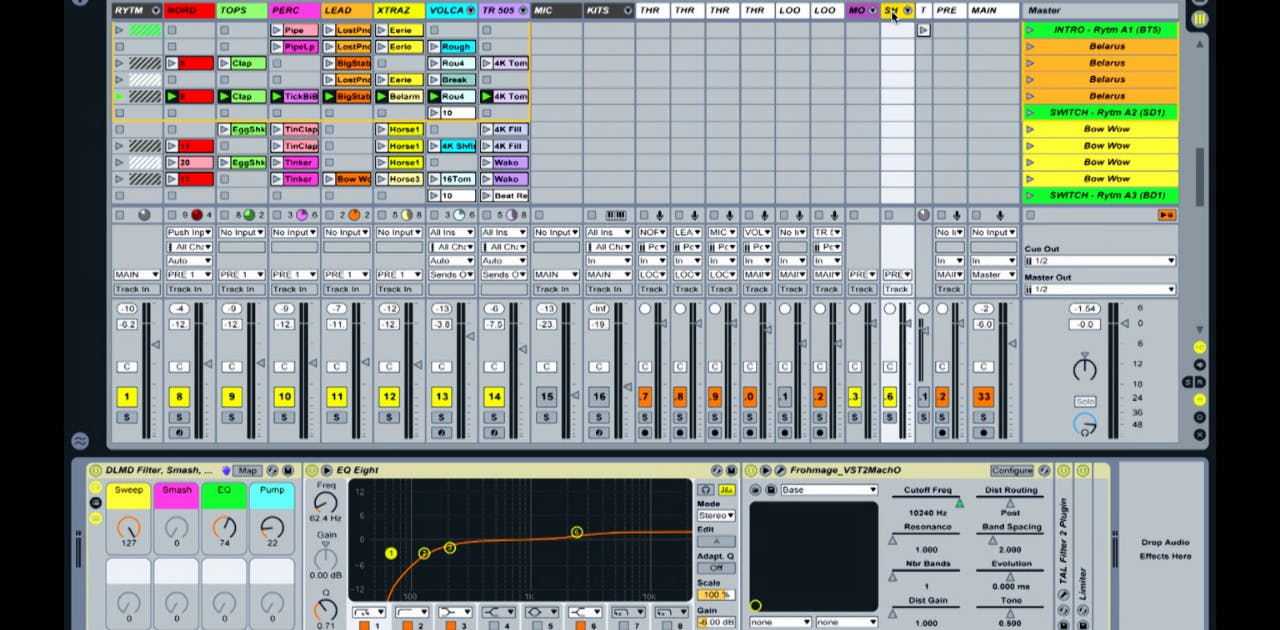Click Stop All Clips on the Master track
The image size is (1280, 630).
point(1164,214)
